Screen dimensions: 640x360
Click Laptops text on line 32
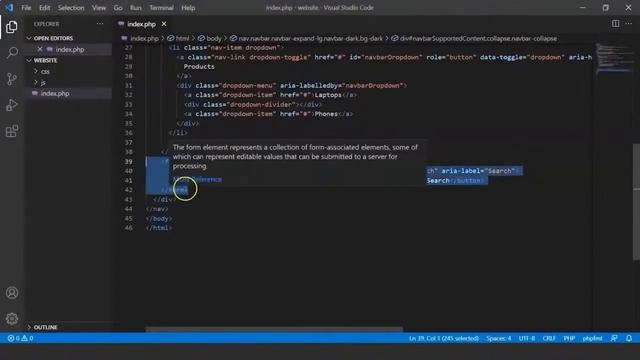pos(328,95)
